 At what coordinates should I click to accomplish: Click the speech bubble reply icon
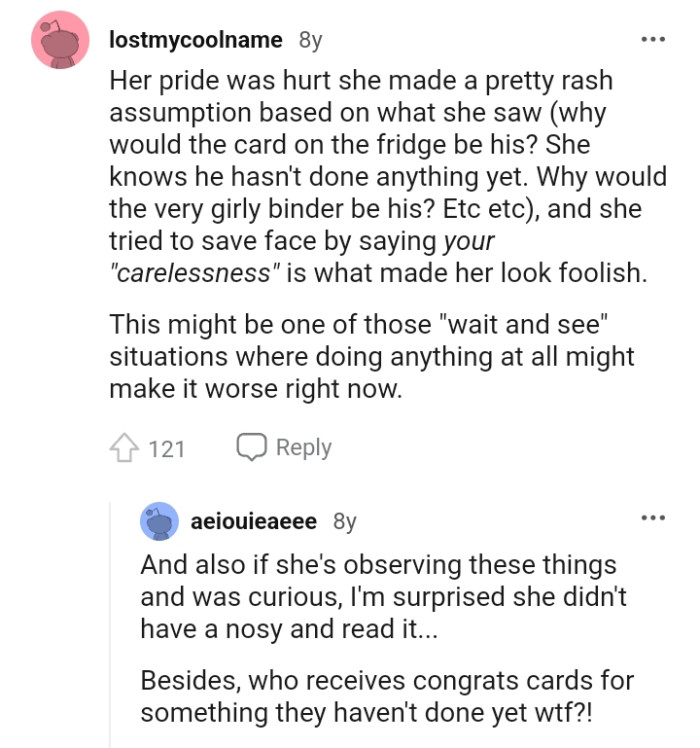tap(249, 447)
